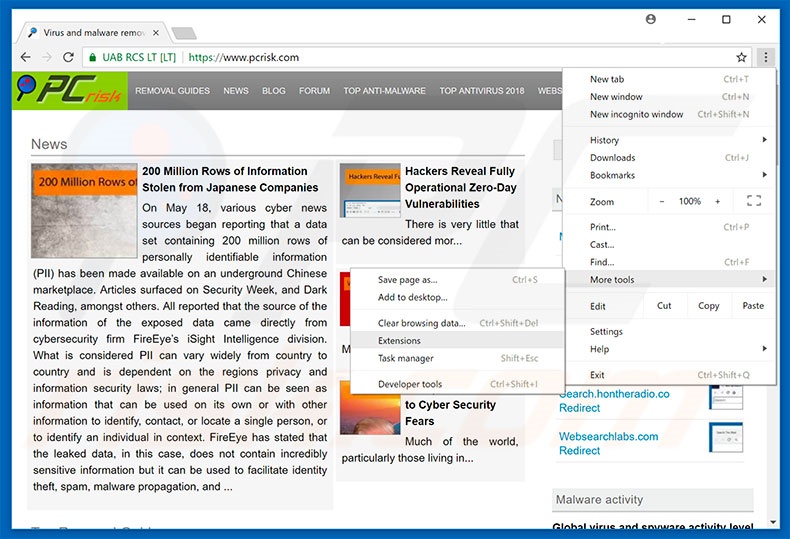The width and height of the screenshot is (790, 539).
Task: Click the browser back arrow
Action: 25,57
